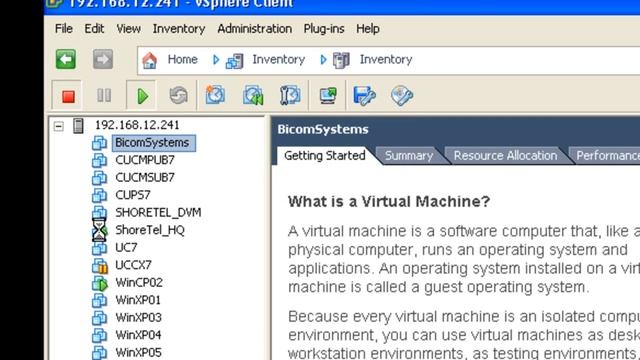Expand breadcrumb arrow before first Inventory
The width and height of the screenshot is (640, 360).
pos(216,60)
